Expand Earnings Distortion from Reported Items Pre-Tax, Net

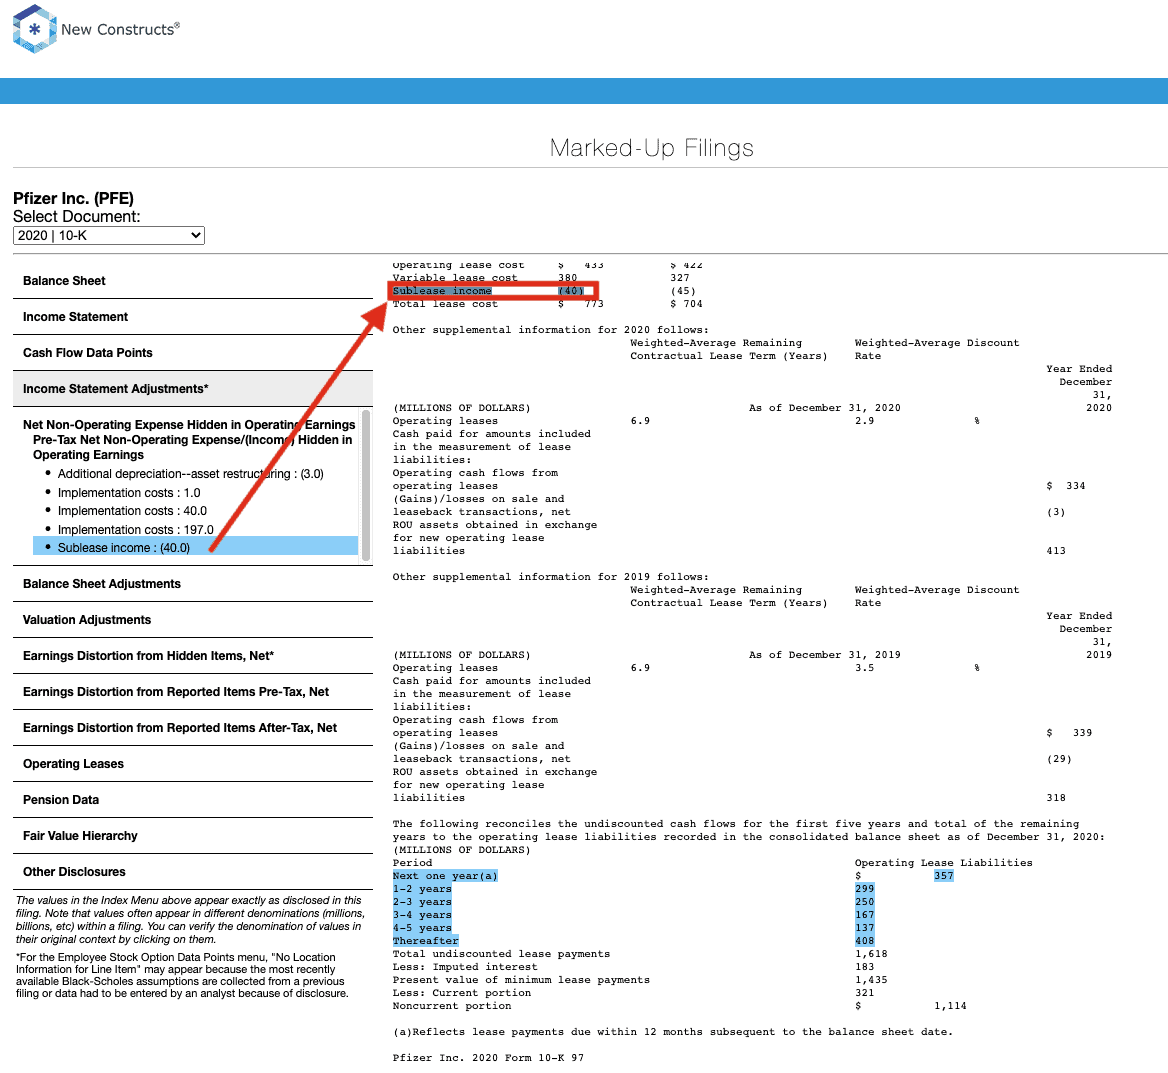[193, 691]
